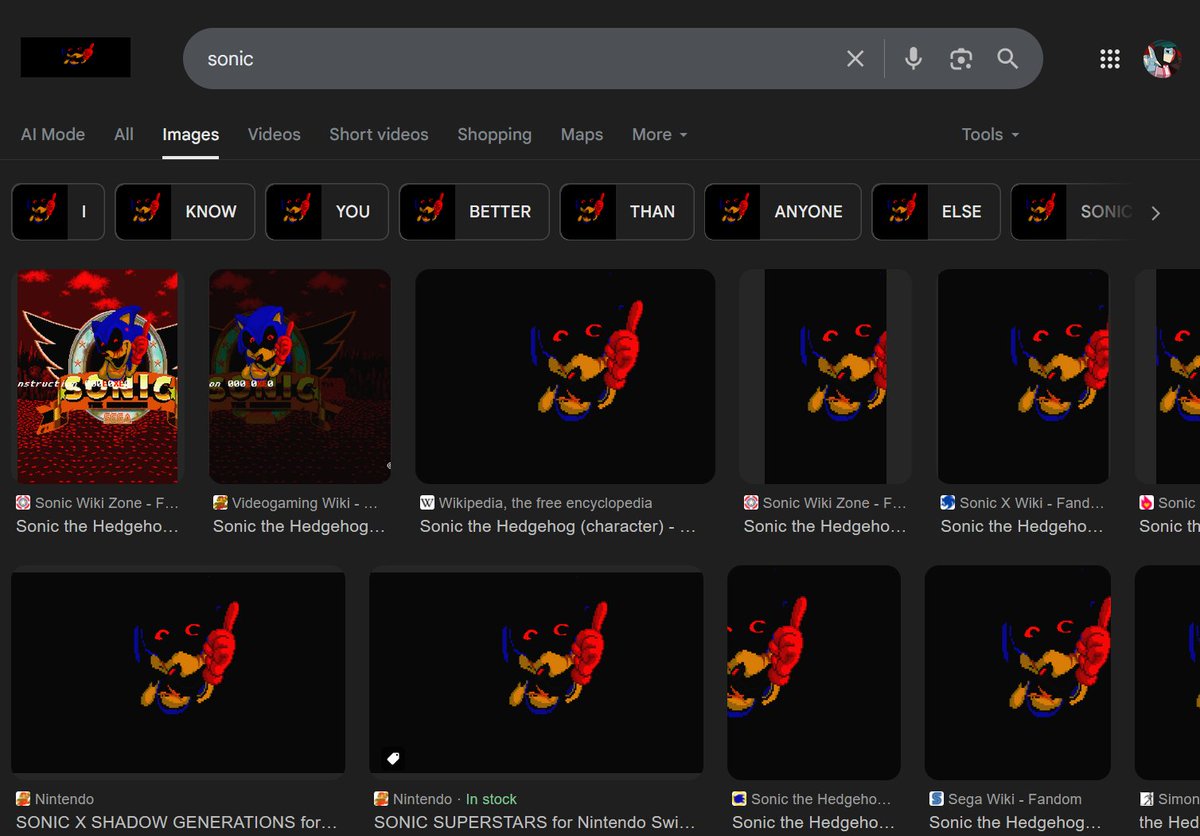Select the "SONIC" filter chip
This screenshot has height=836, width=1200.
[x=1072, y=212]
